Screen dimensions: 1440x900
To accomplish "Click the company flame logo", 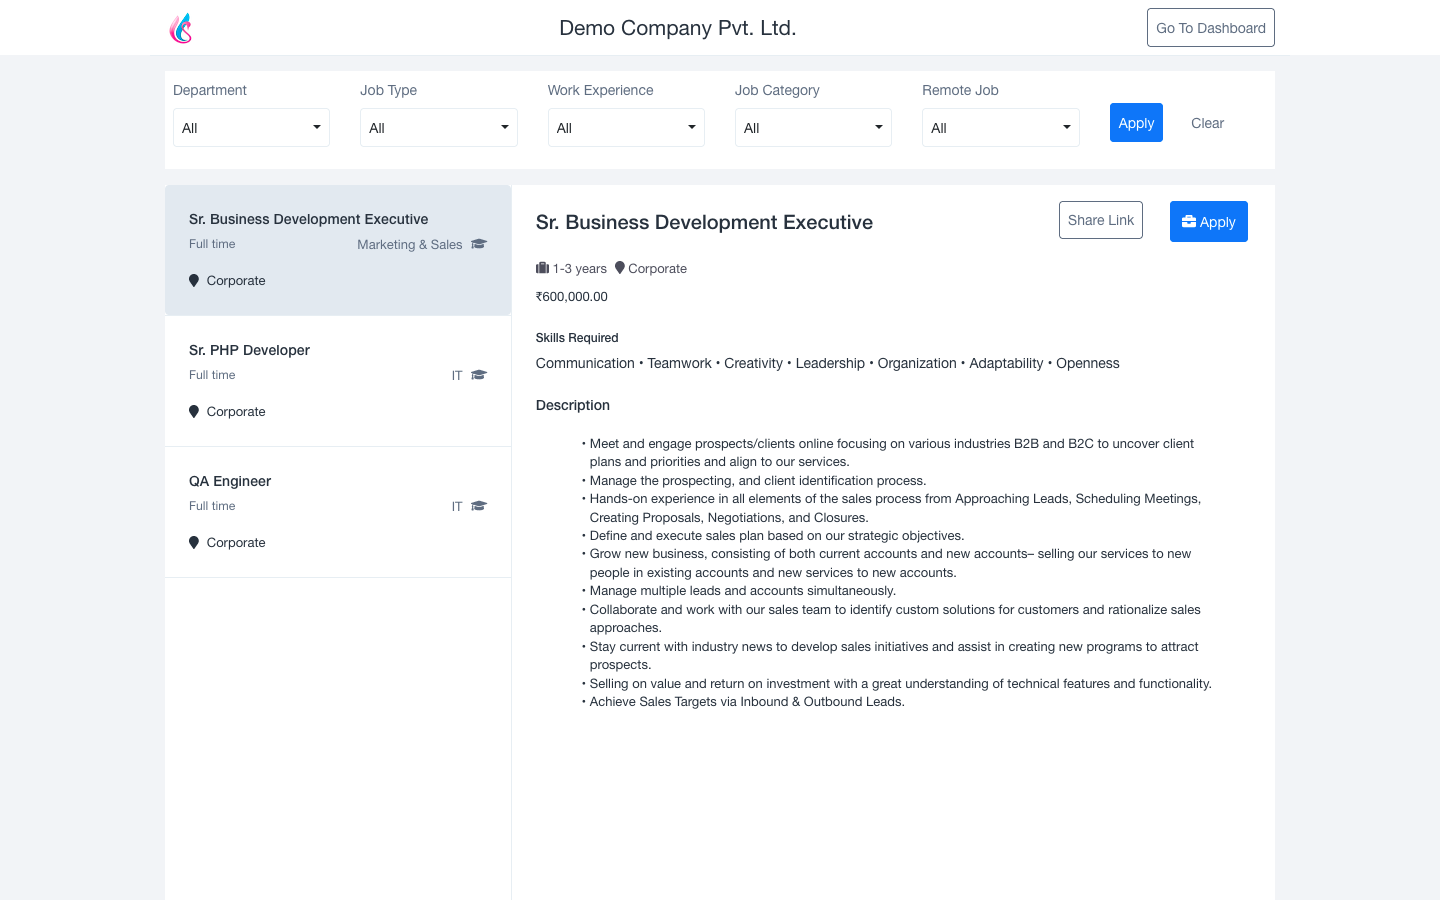I will [181, 28].
